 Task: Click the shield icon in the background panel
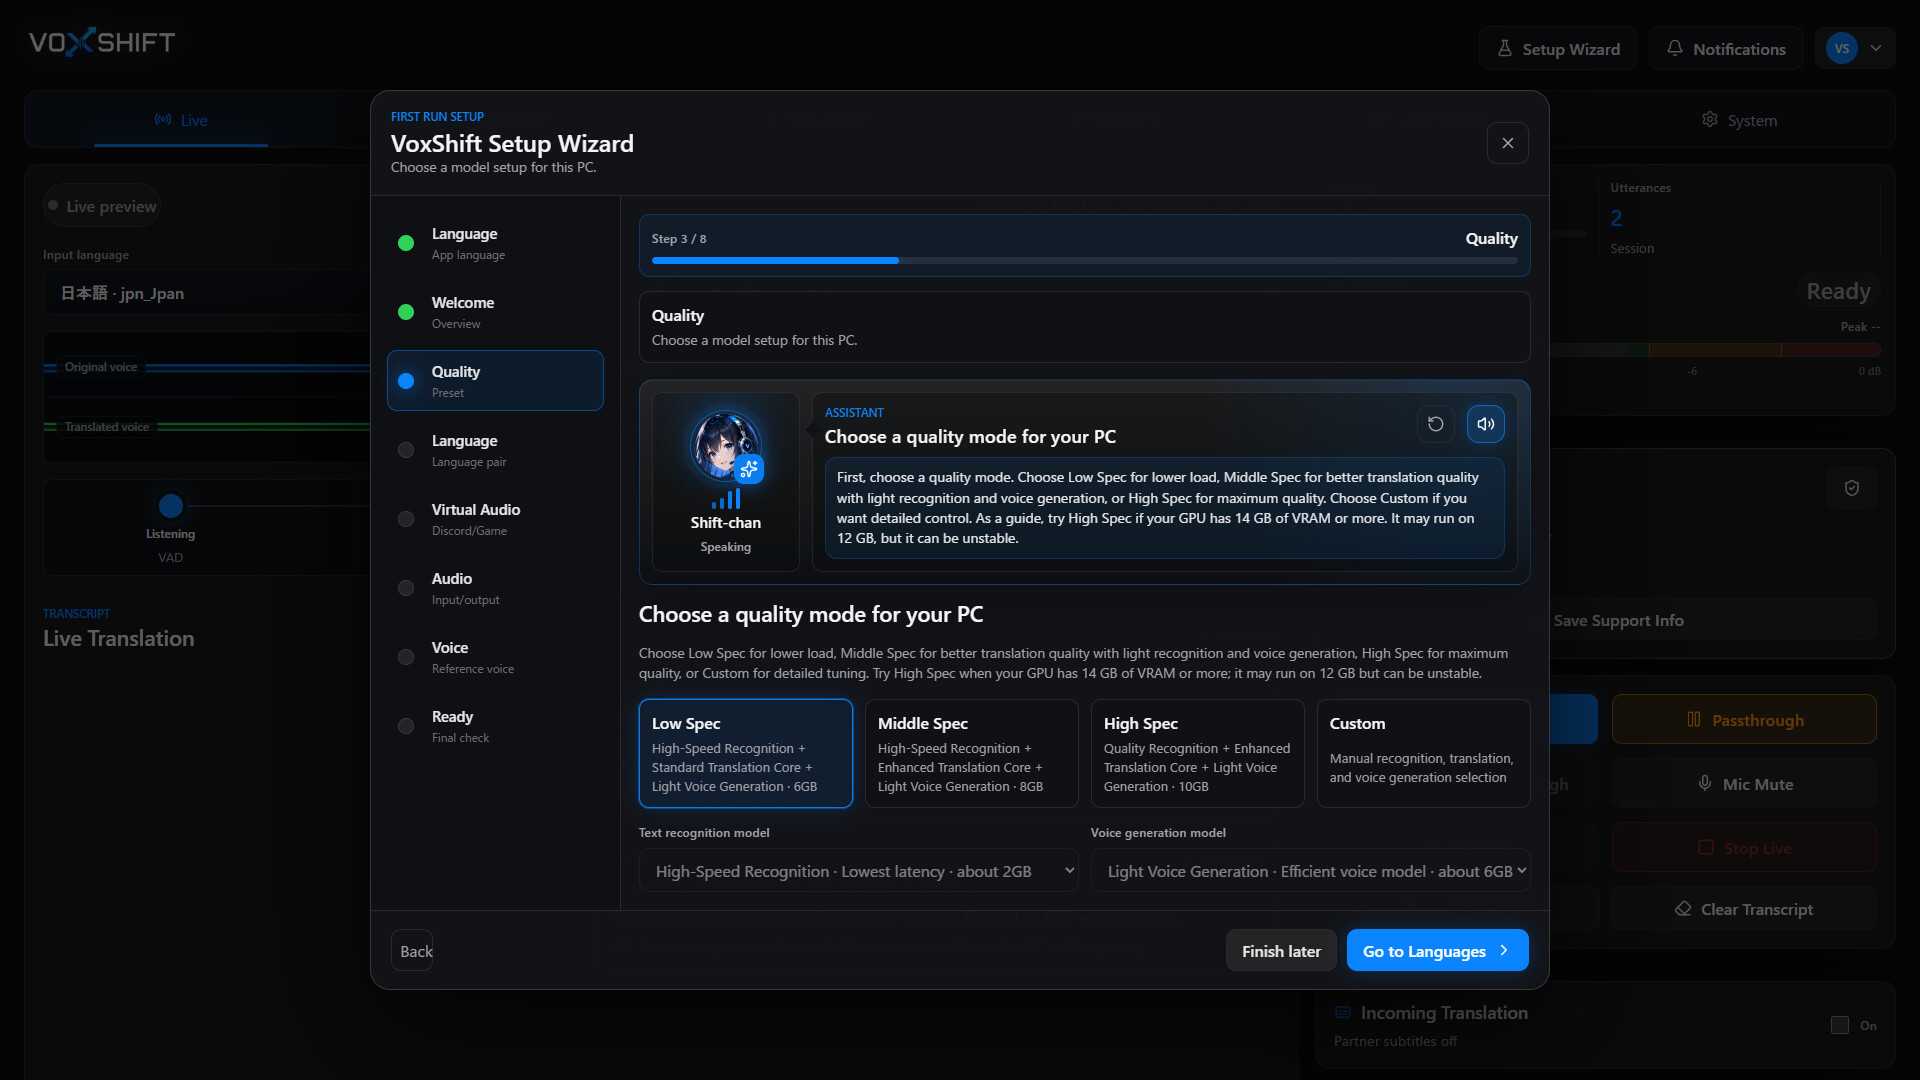1852,488
